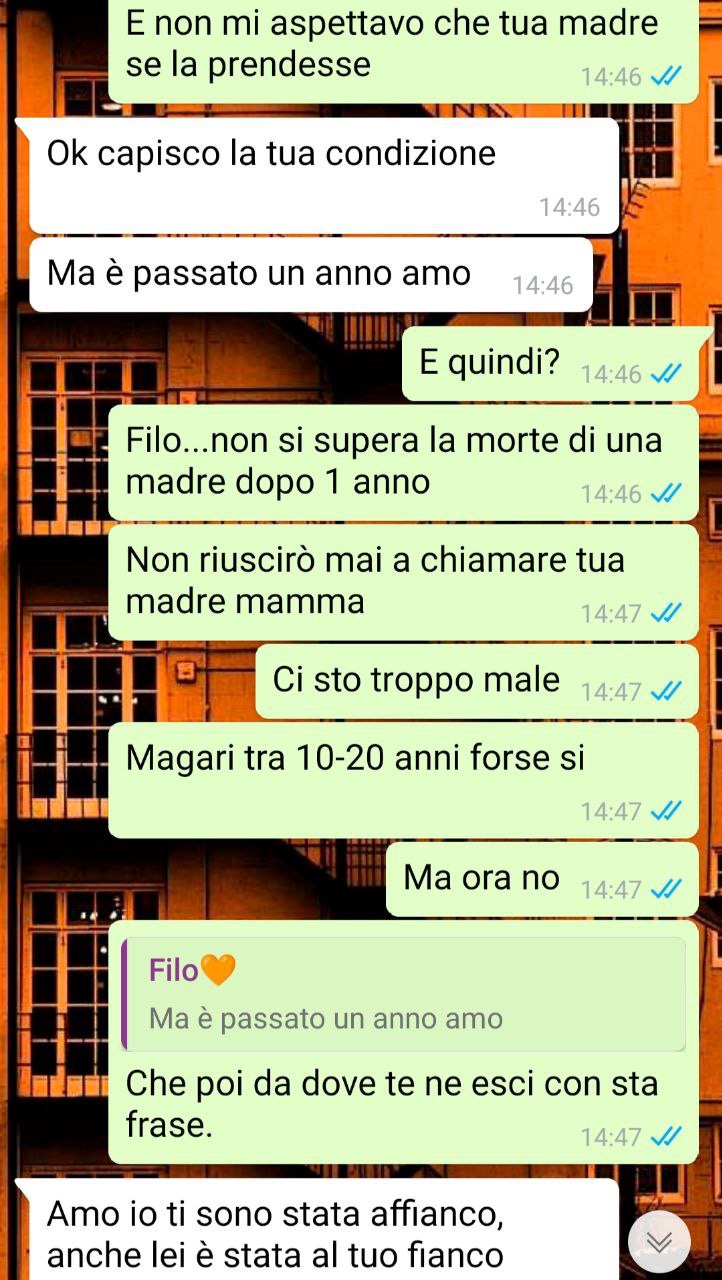
Task: Tap read ticks on 'Che poi da dove' message
Action: (665, 1137)
